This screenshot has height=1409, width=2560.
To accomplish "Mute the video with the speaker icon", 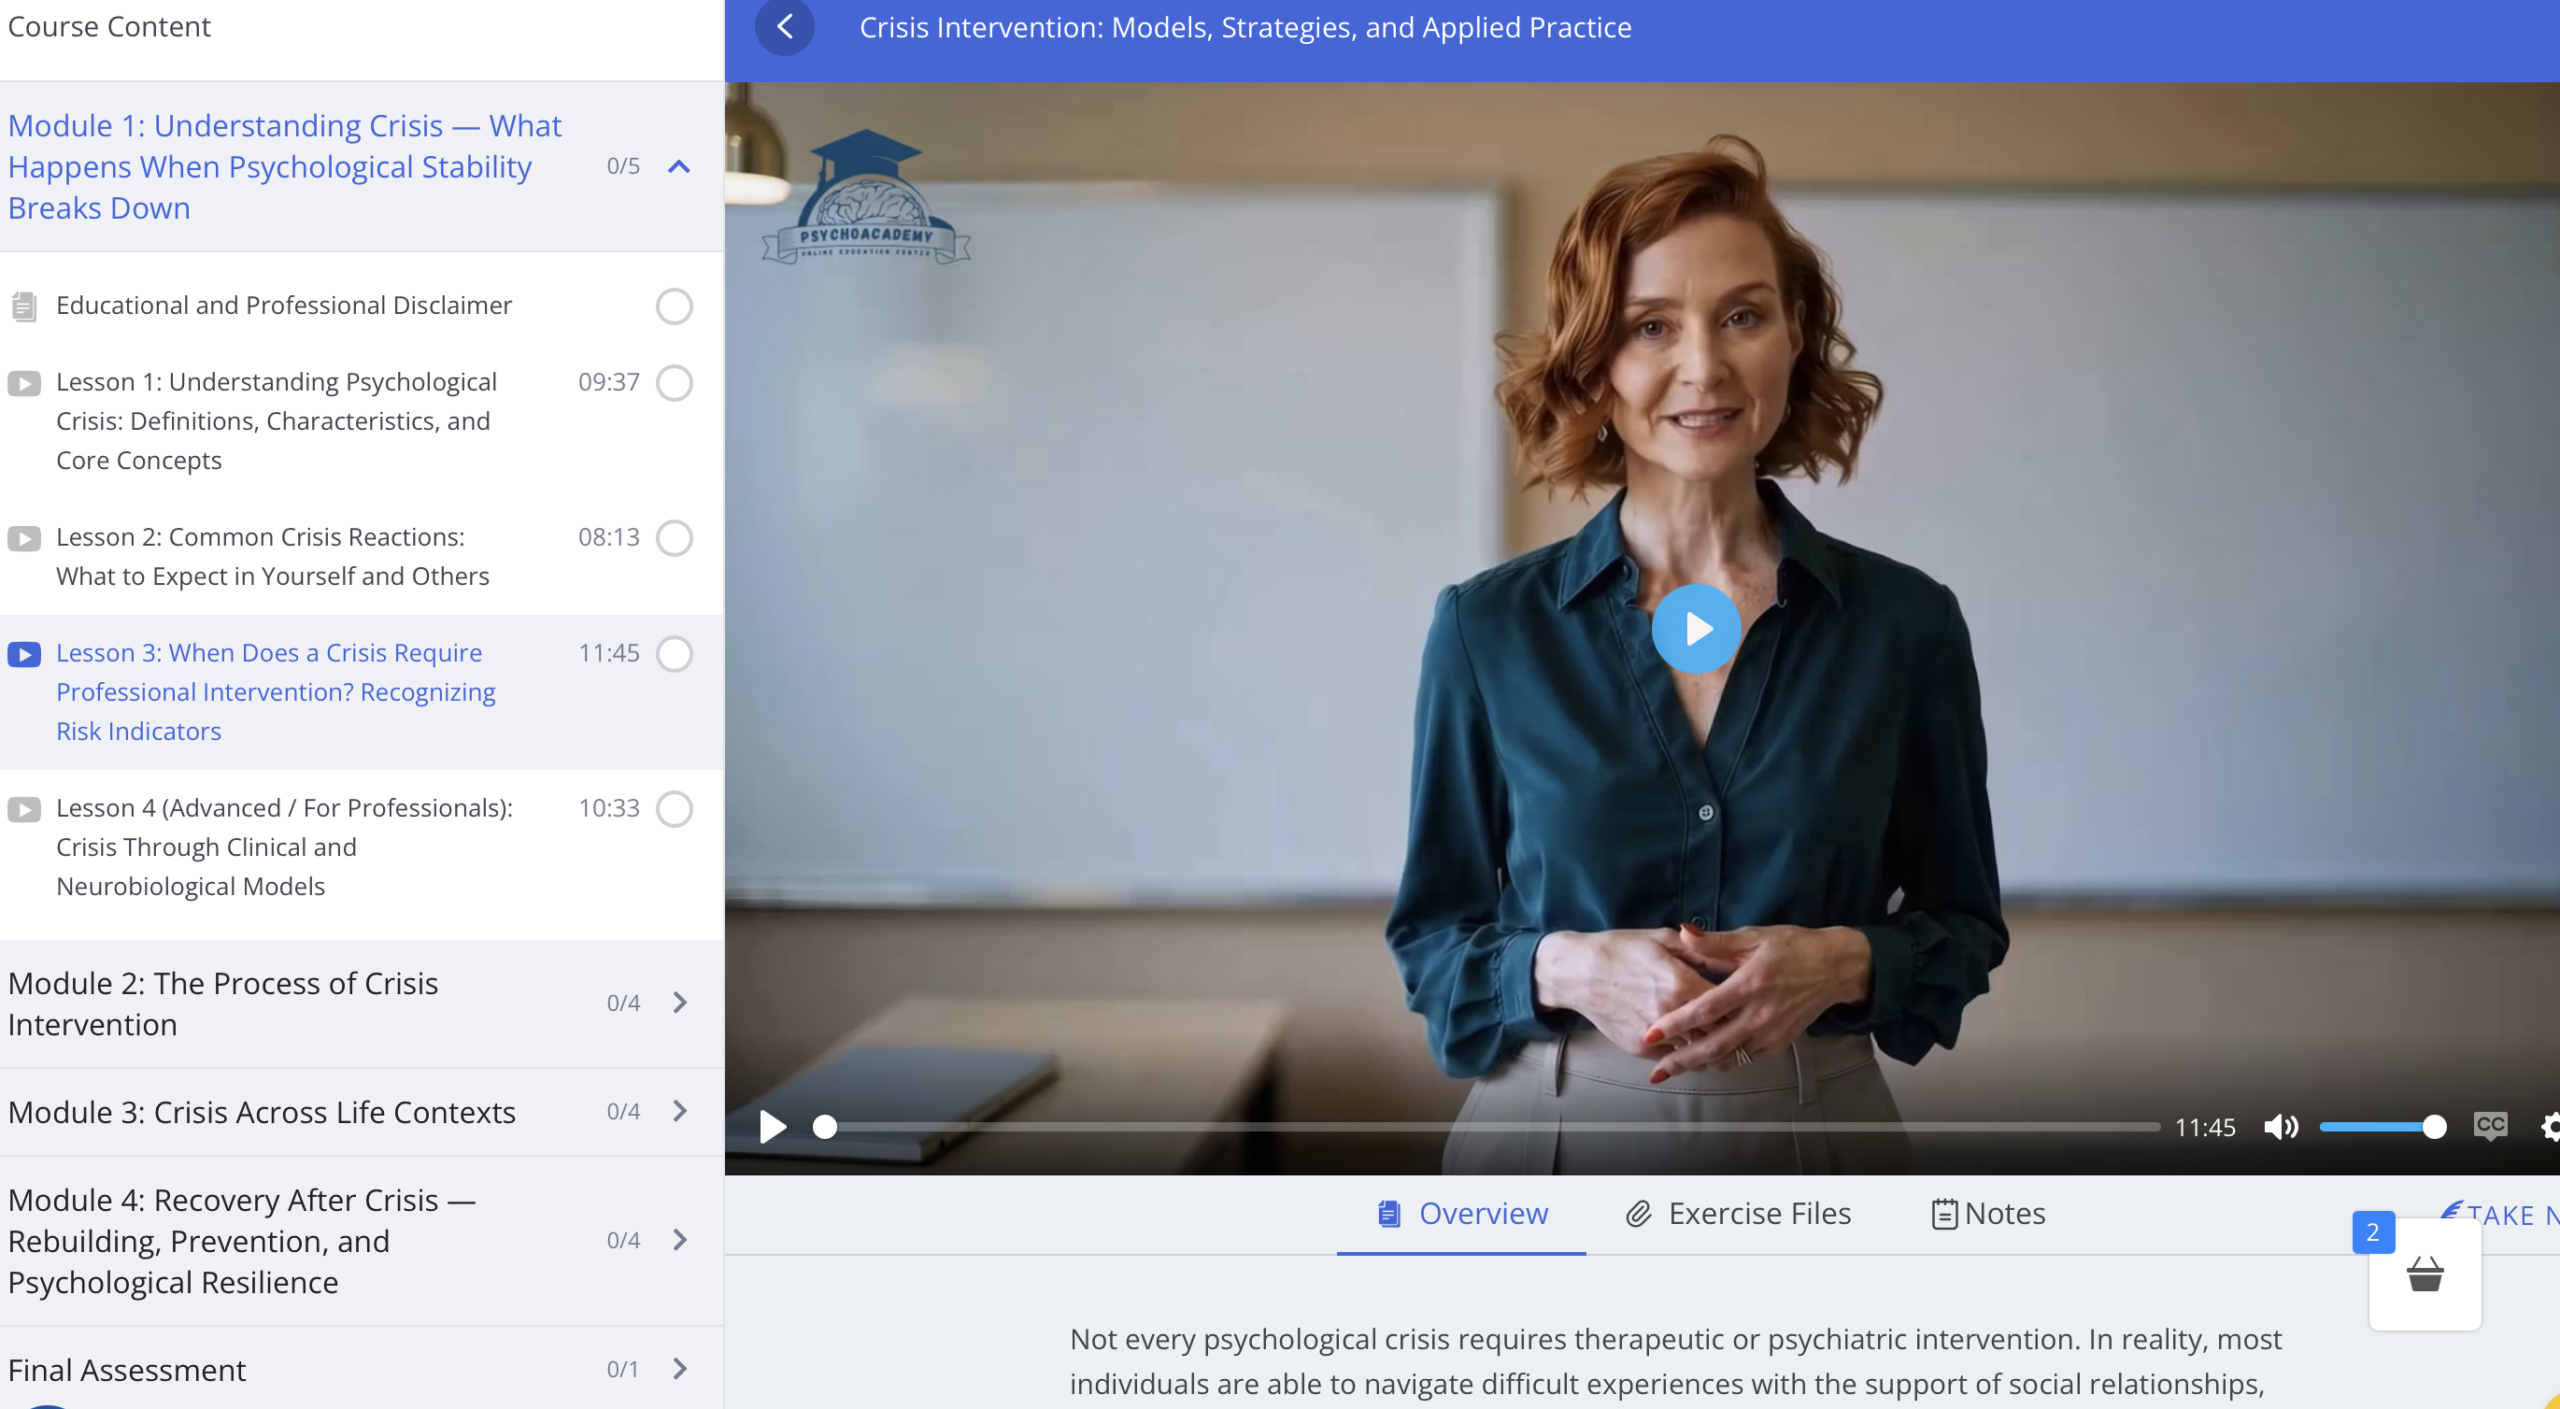I will 2281,1127.
